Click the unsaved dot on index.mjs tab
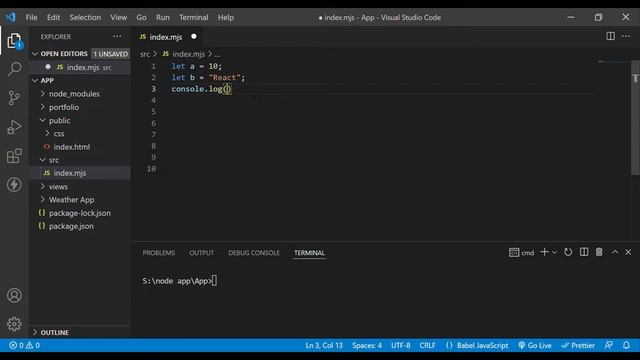The width and height of the screenshot is (640, 360). click(194, 36)
